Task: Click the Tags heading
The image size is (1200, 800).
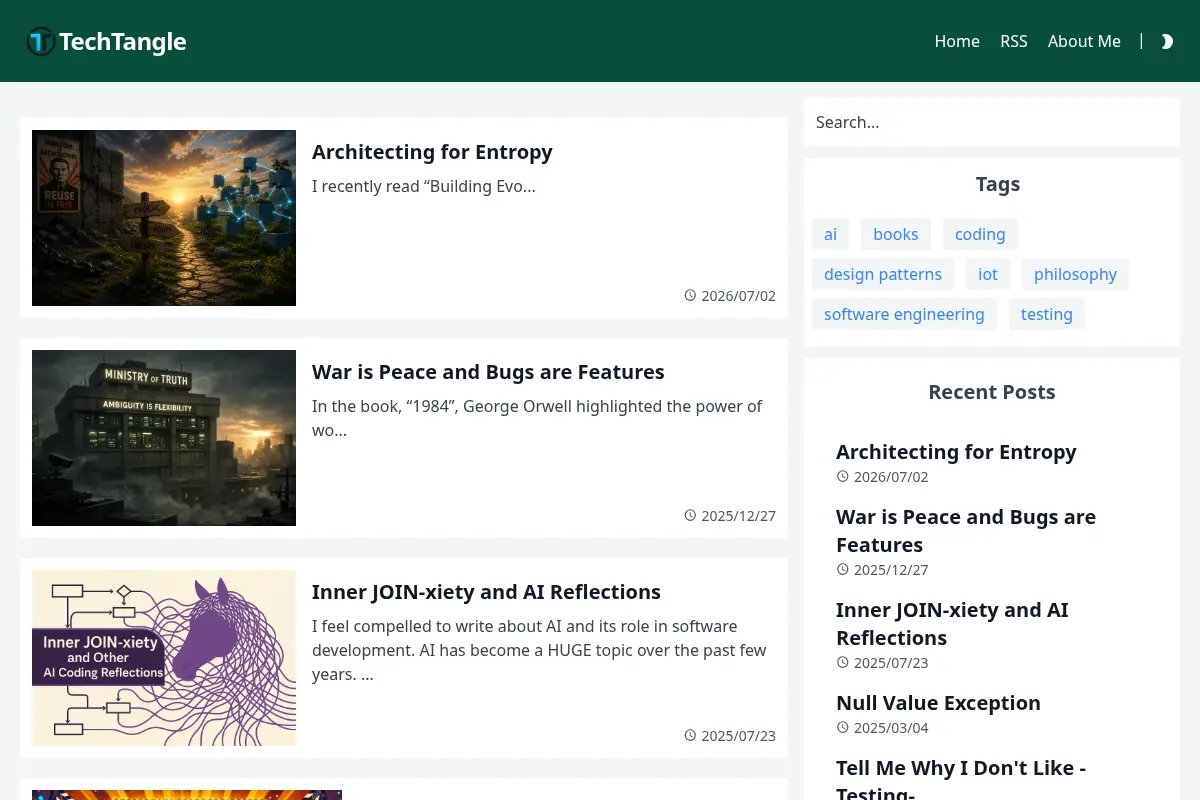Action: coord(998,184)
